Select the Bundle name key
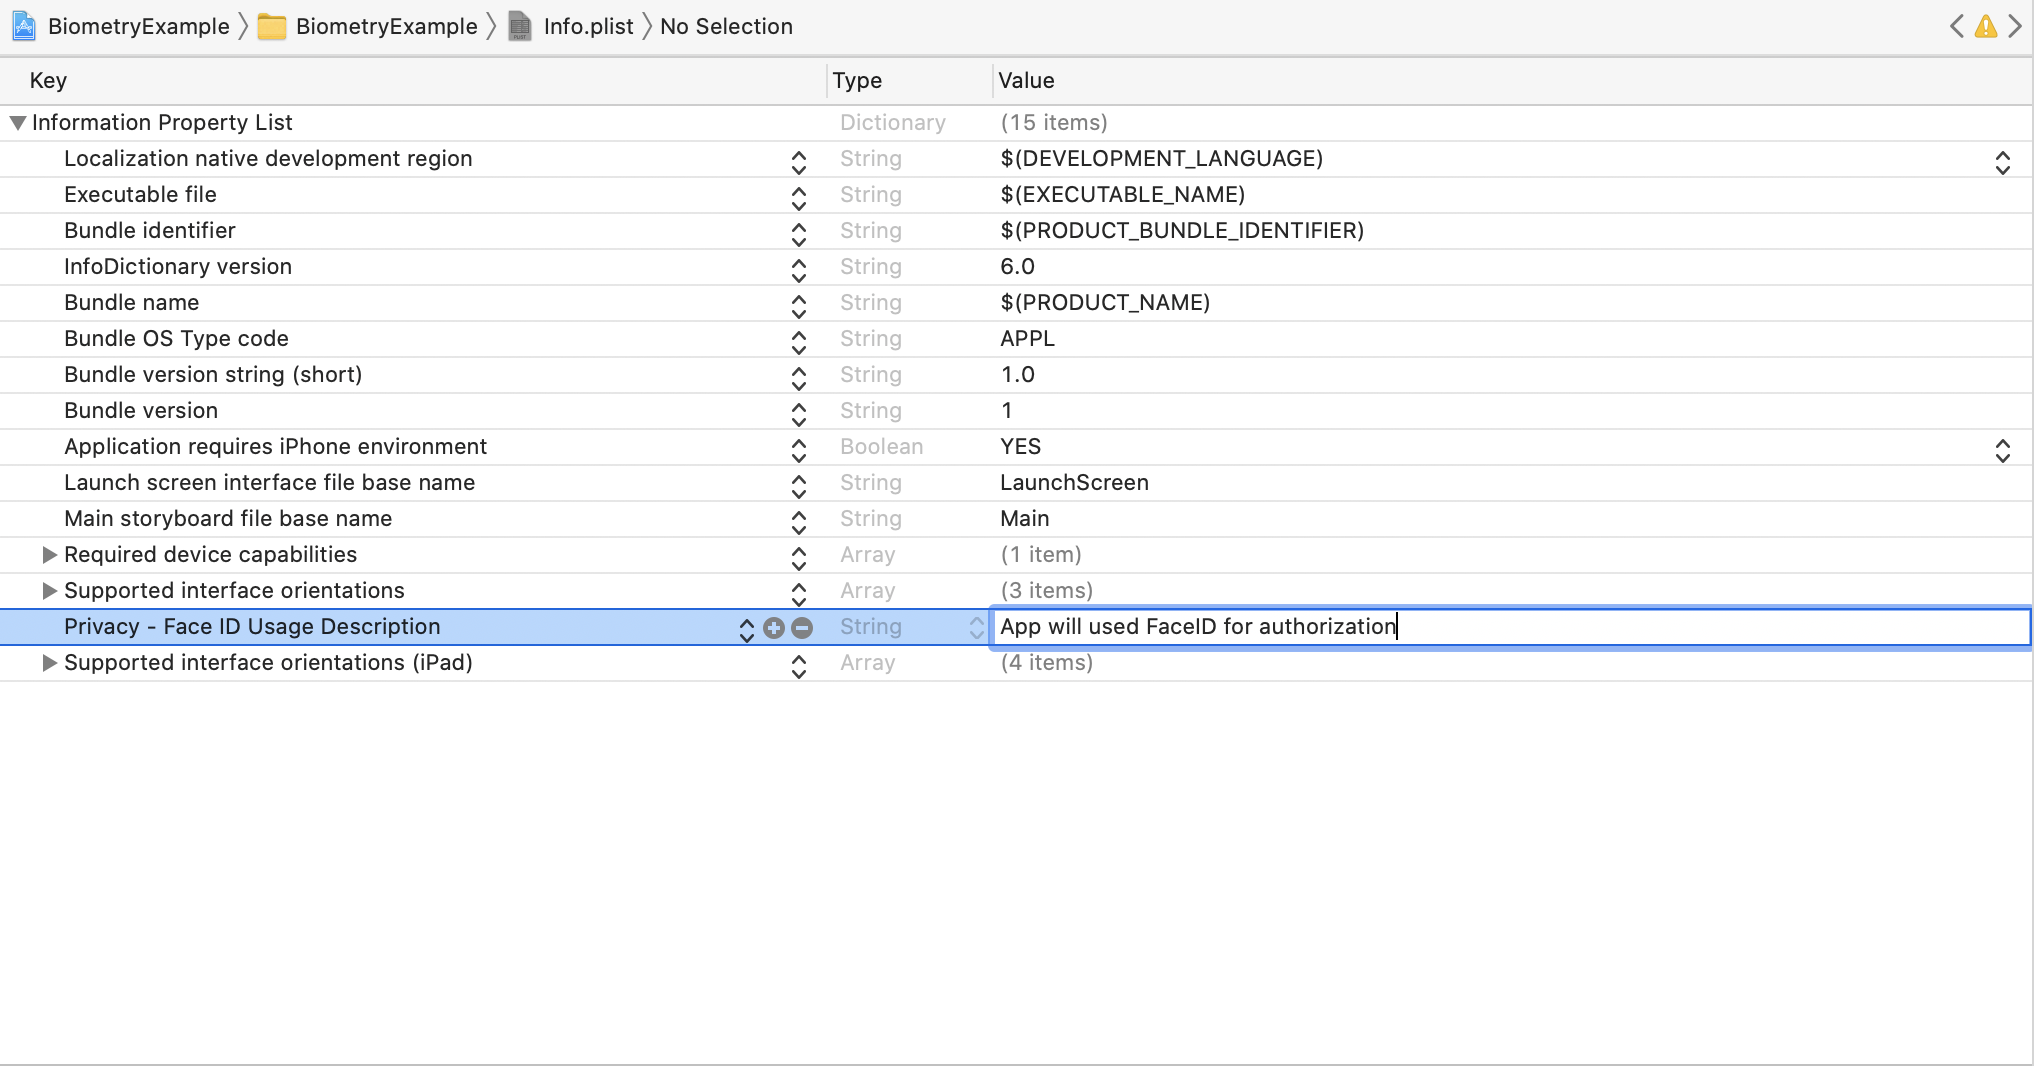 [x=131, y=303]
